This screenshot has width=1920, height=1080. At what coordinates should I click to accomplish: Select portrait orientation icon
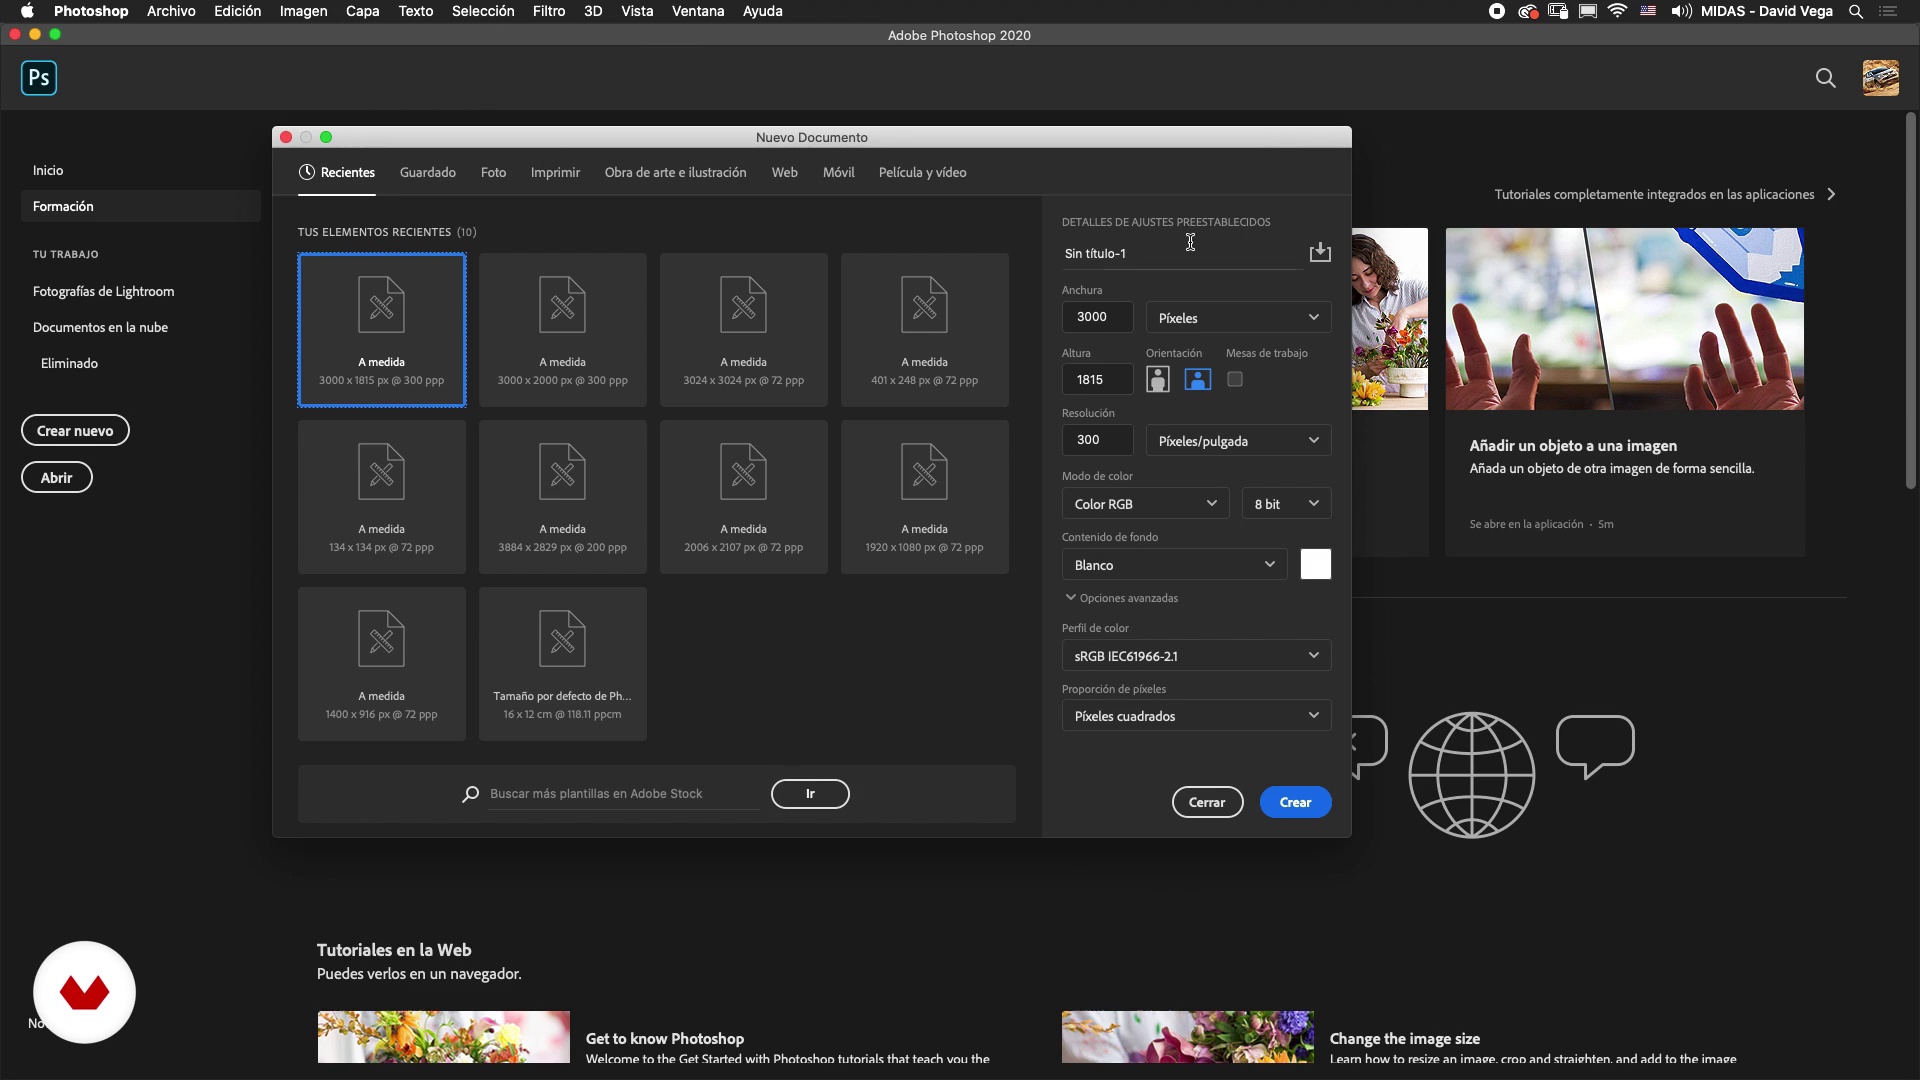[1158, 379]
